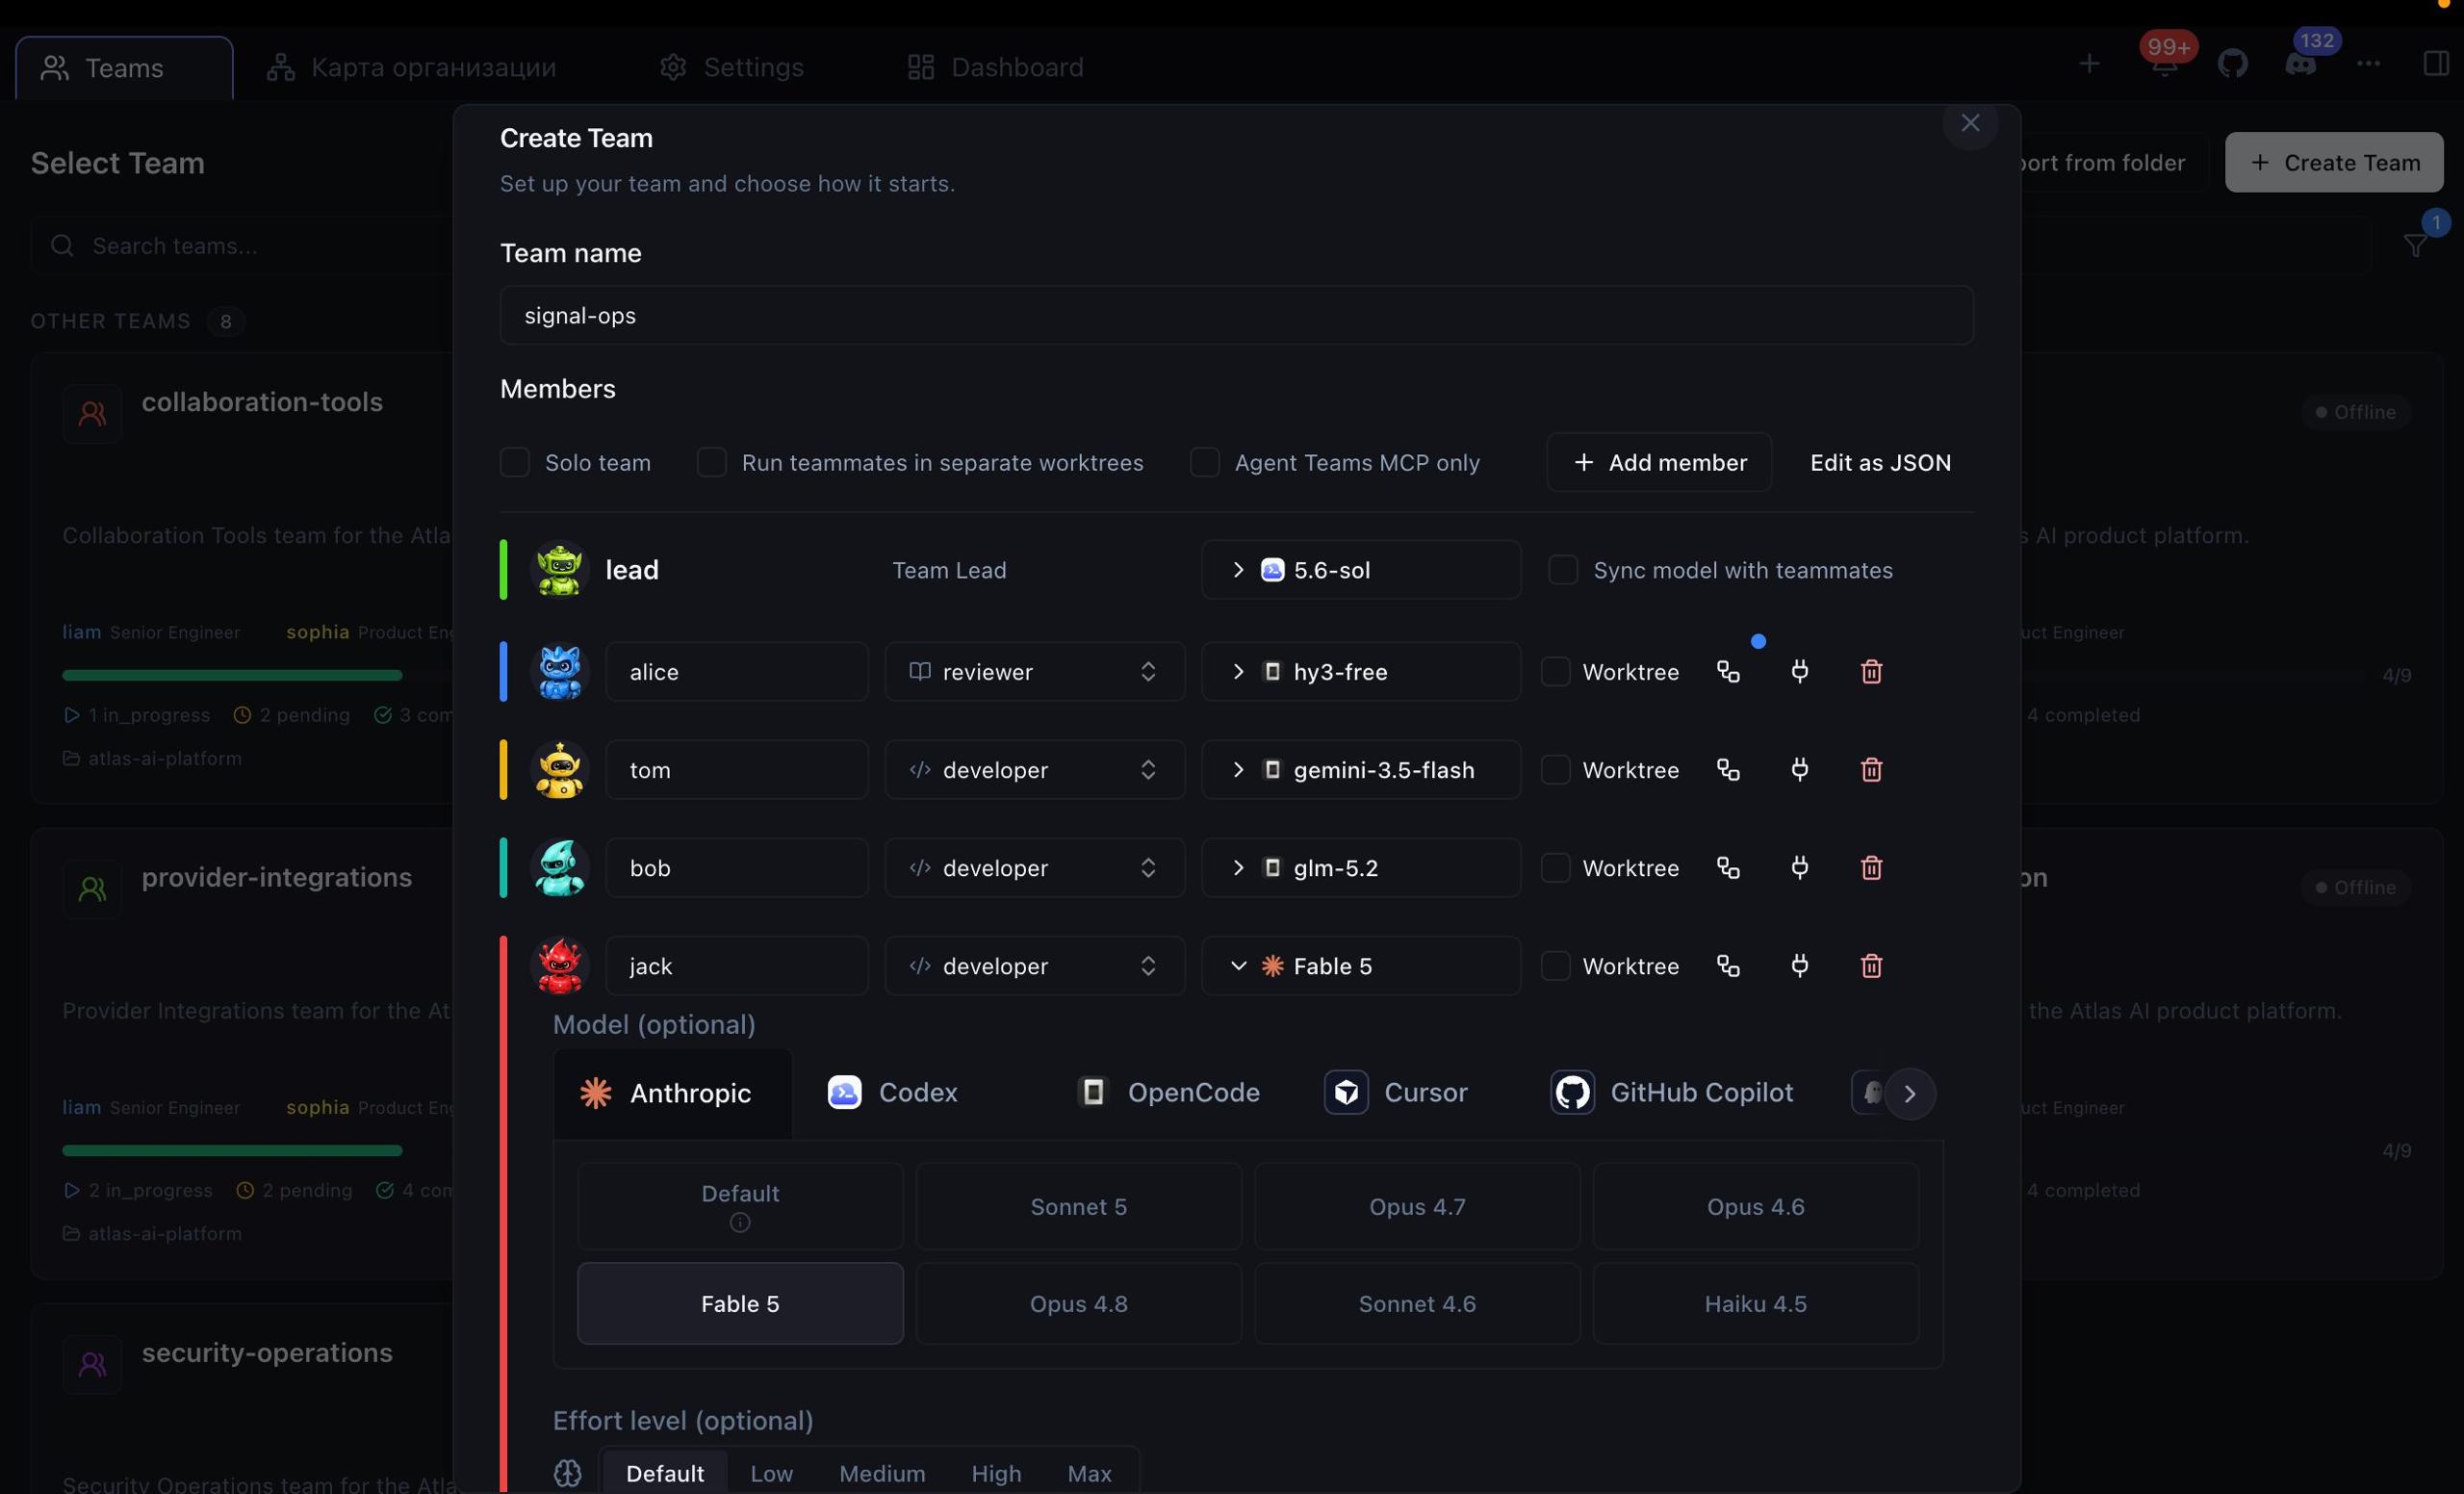This screenshot has width=2464, height=1494.
Task: Delete member tom with trash icon
Action: coord(1871,769)
